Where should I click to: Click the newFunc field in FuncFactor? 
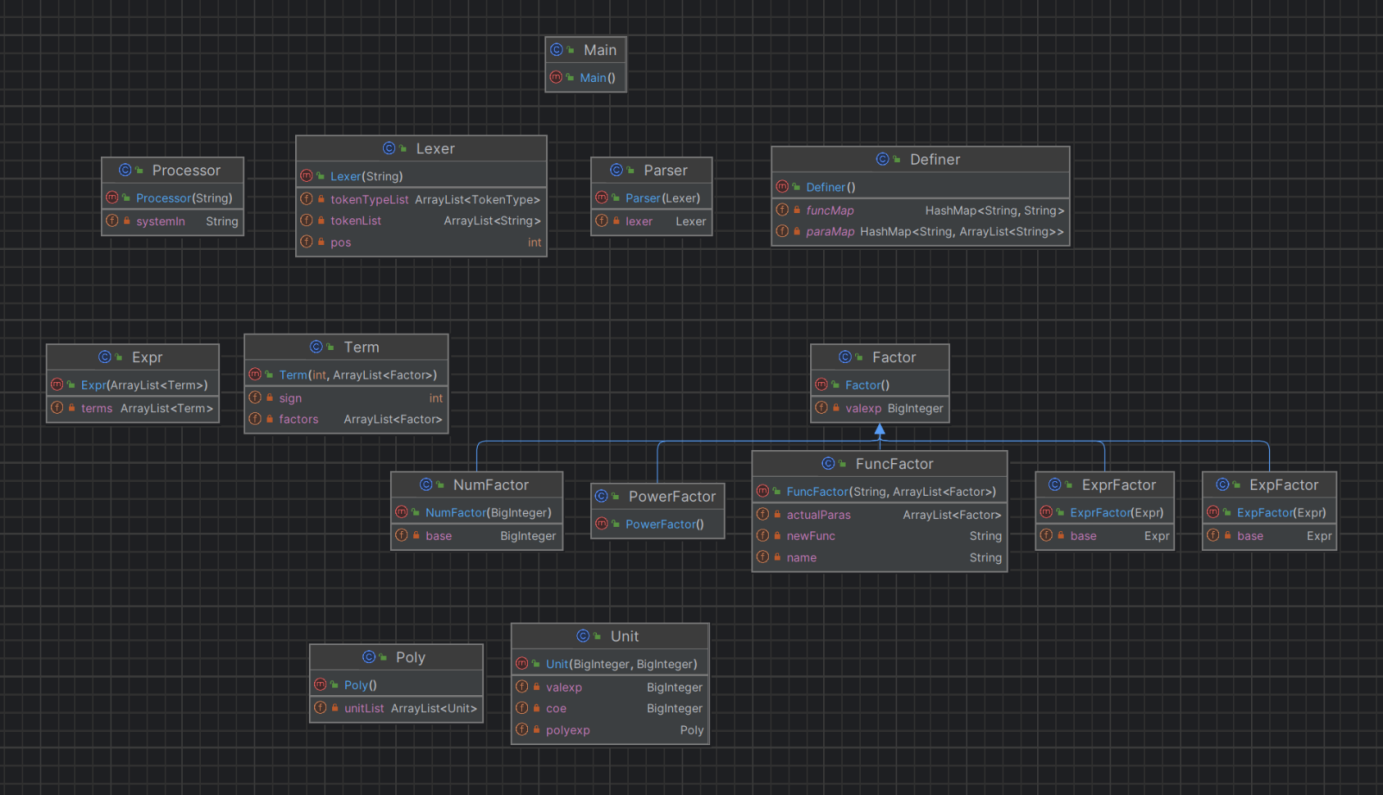[879, 537]
